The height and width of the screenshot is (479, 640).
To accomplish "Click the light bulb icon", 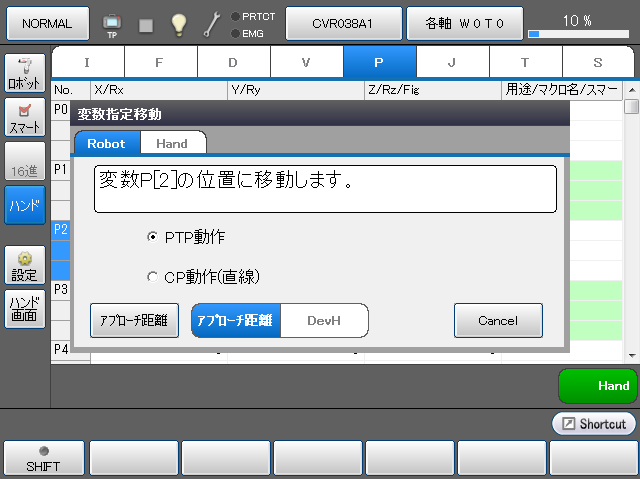I will 178,24.
